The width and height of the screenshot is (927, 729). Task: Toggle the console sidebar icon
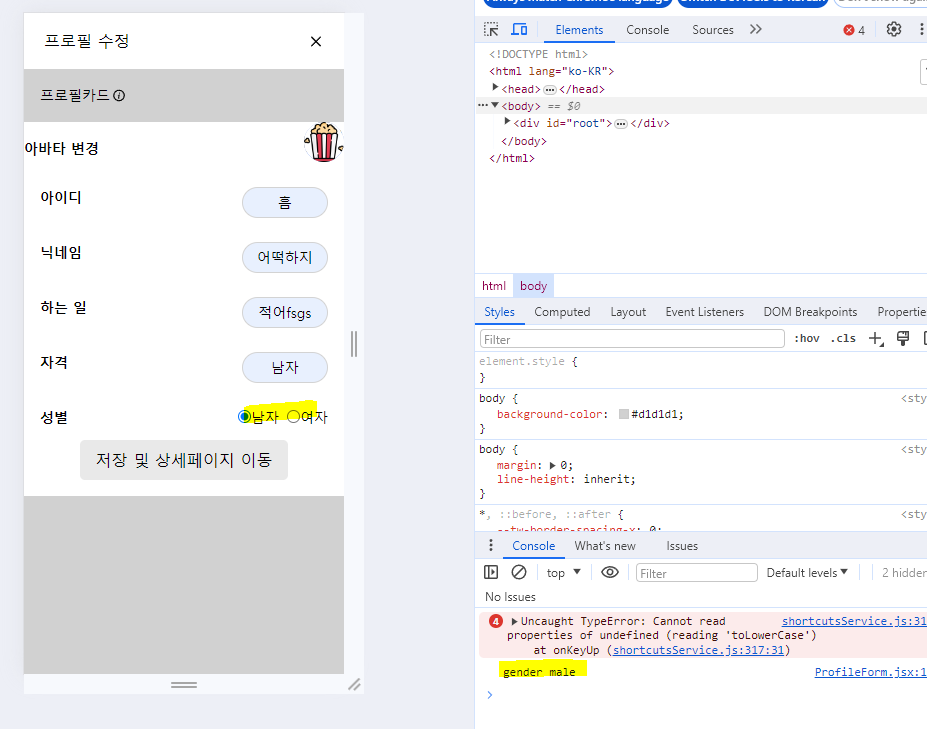pos(491,572)
